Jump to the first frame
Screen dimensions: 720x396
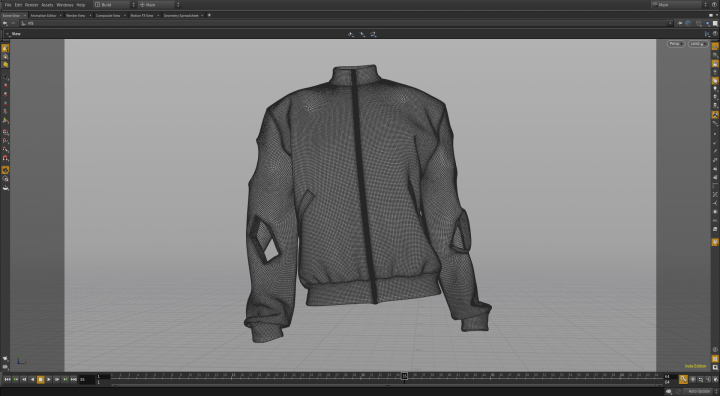[x=7, y=379]
